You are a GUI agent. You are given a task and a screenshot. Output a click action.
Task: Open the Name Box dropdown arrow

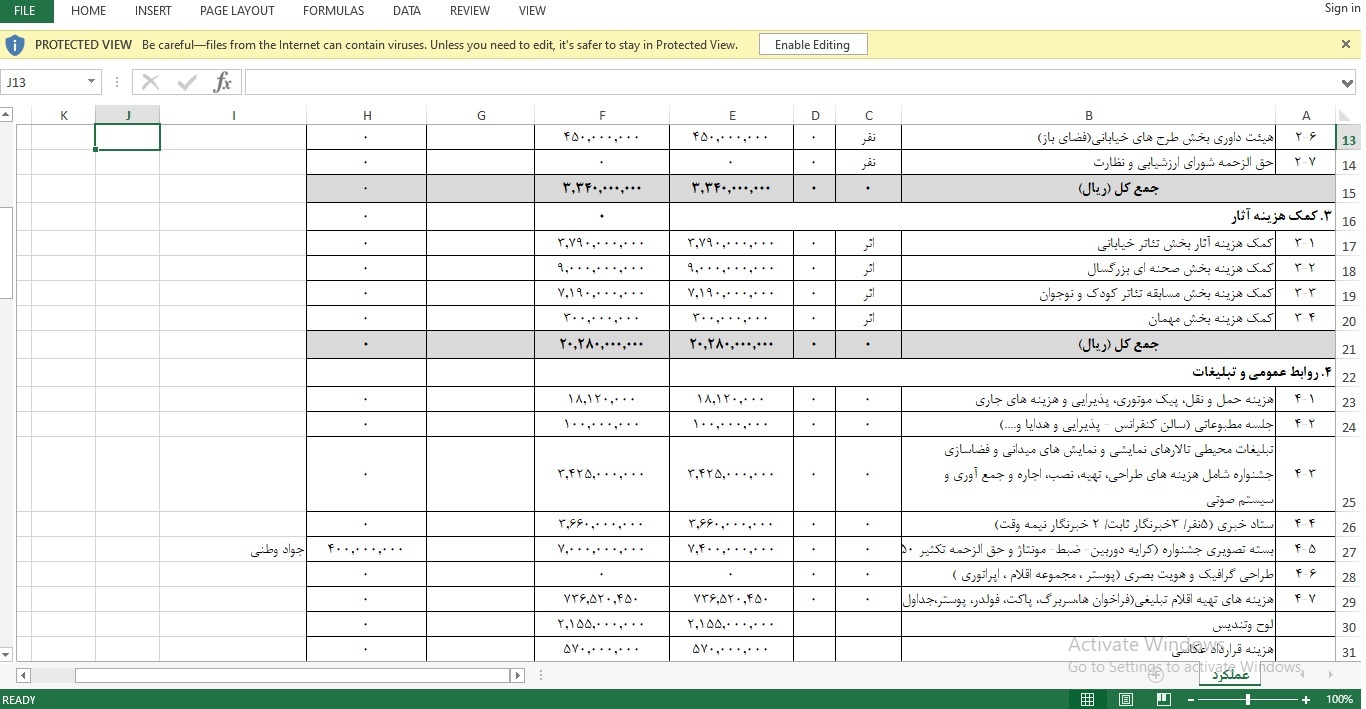[92, 82]
